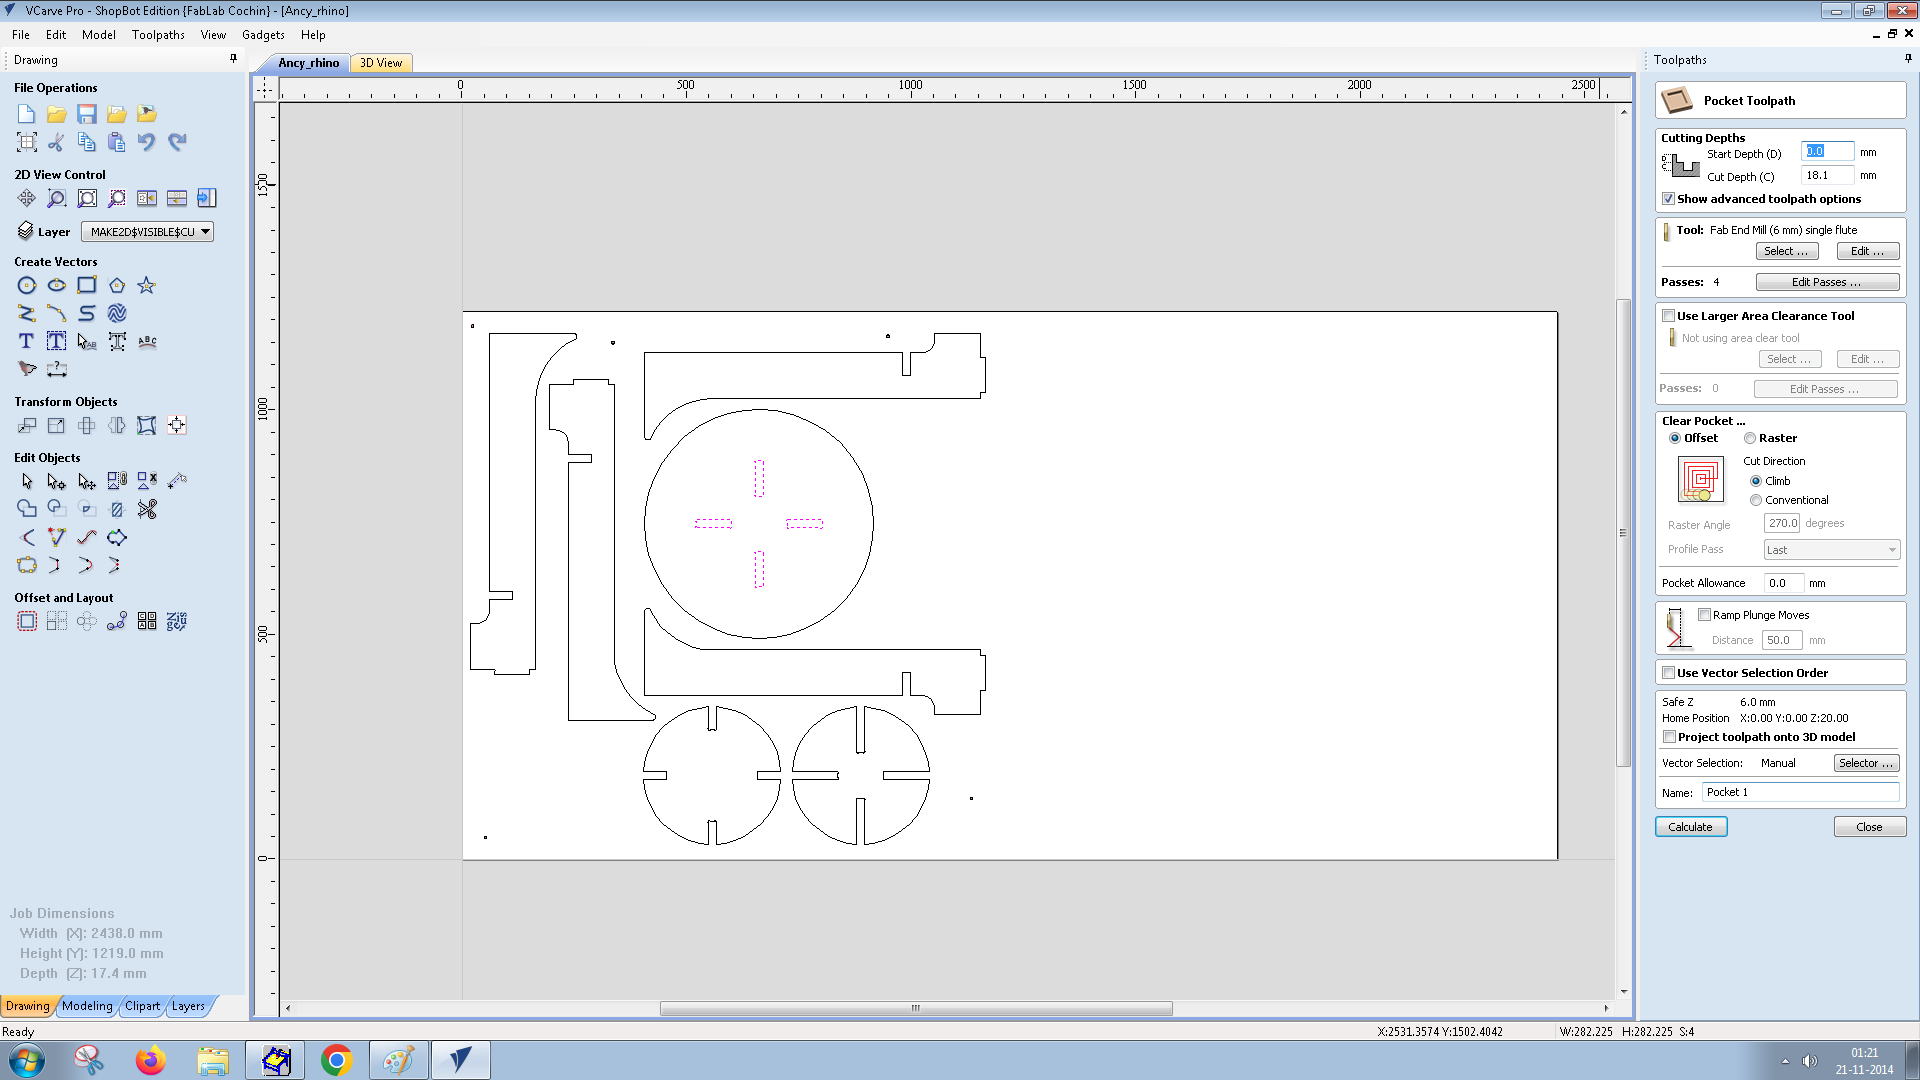Image resolution: width=1920 pixels, height=1080 pixels.
Task: Open the Clipart tab
Action: (x=142, y=1006)
